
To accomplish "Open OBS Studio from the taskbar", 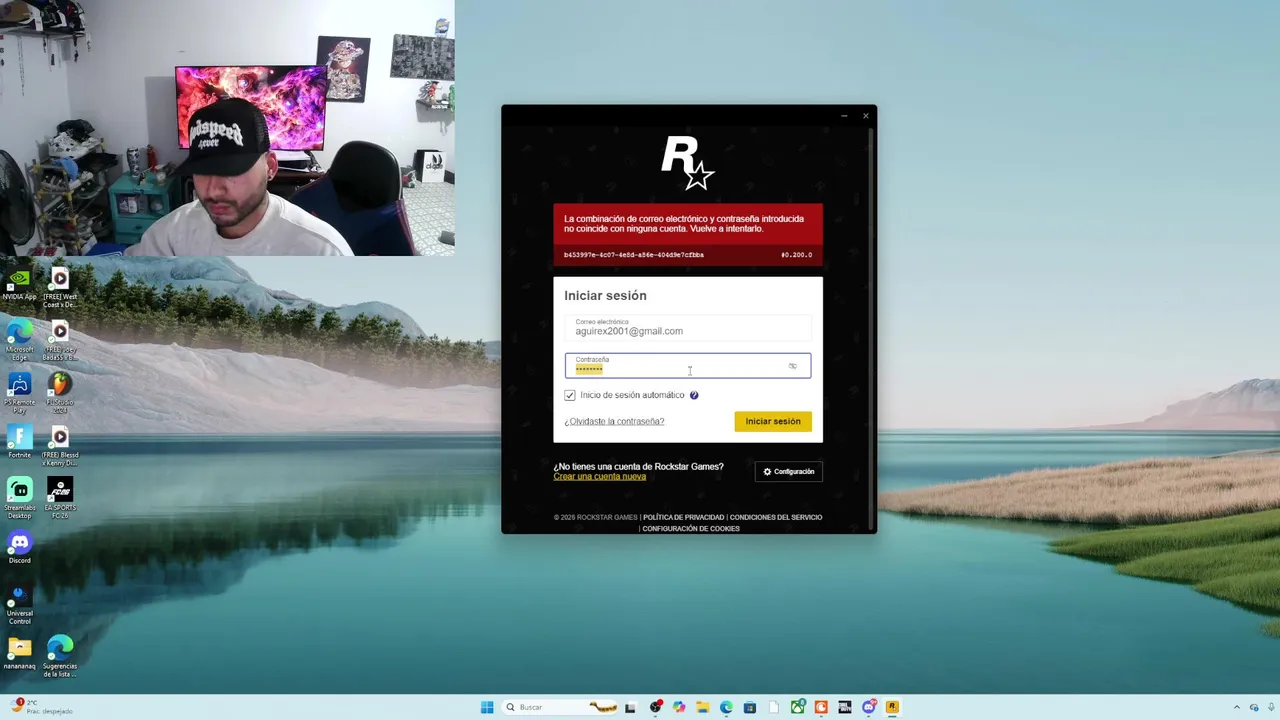I will [x=656, y=707].
